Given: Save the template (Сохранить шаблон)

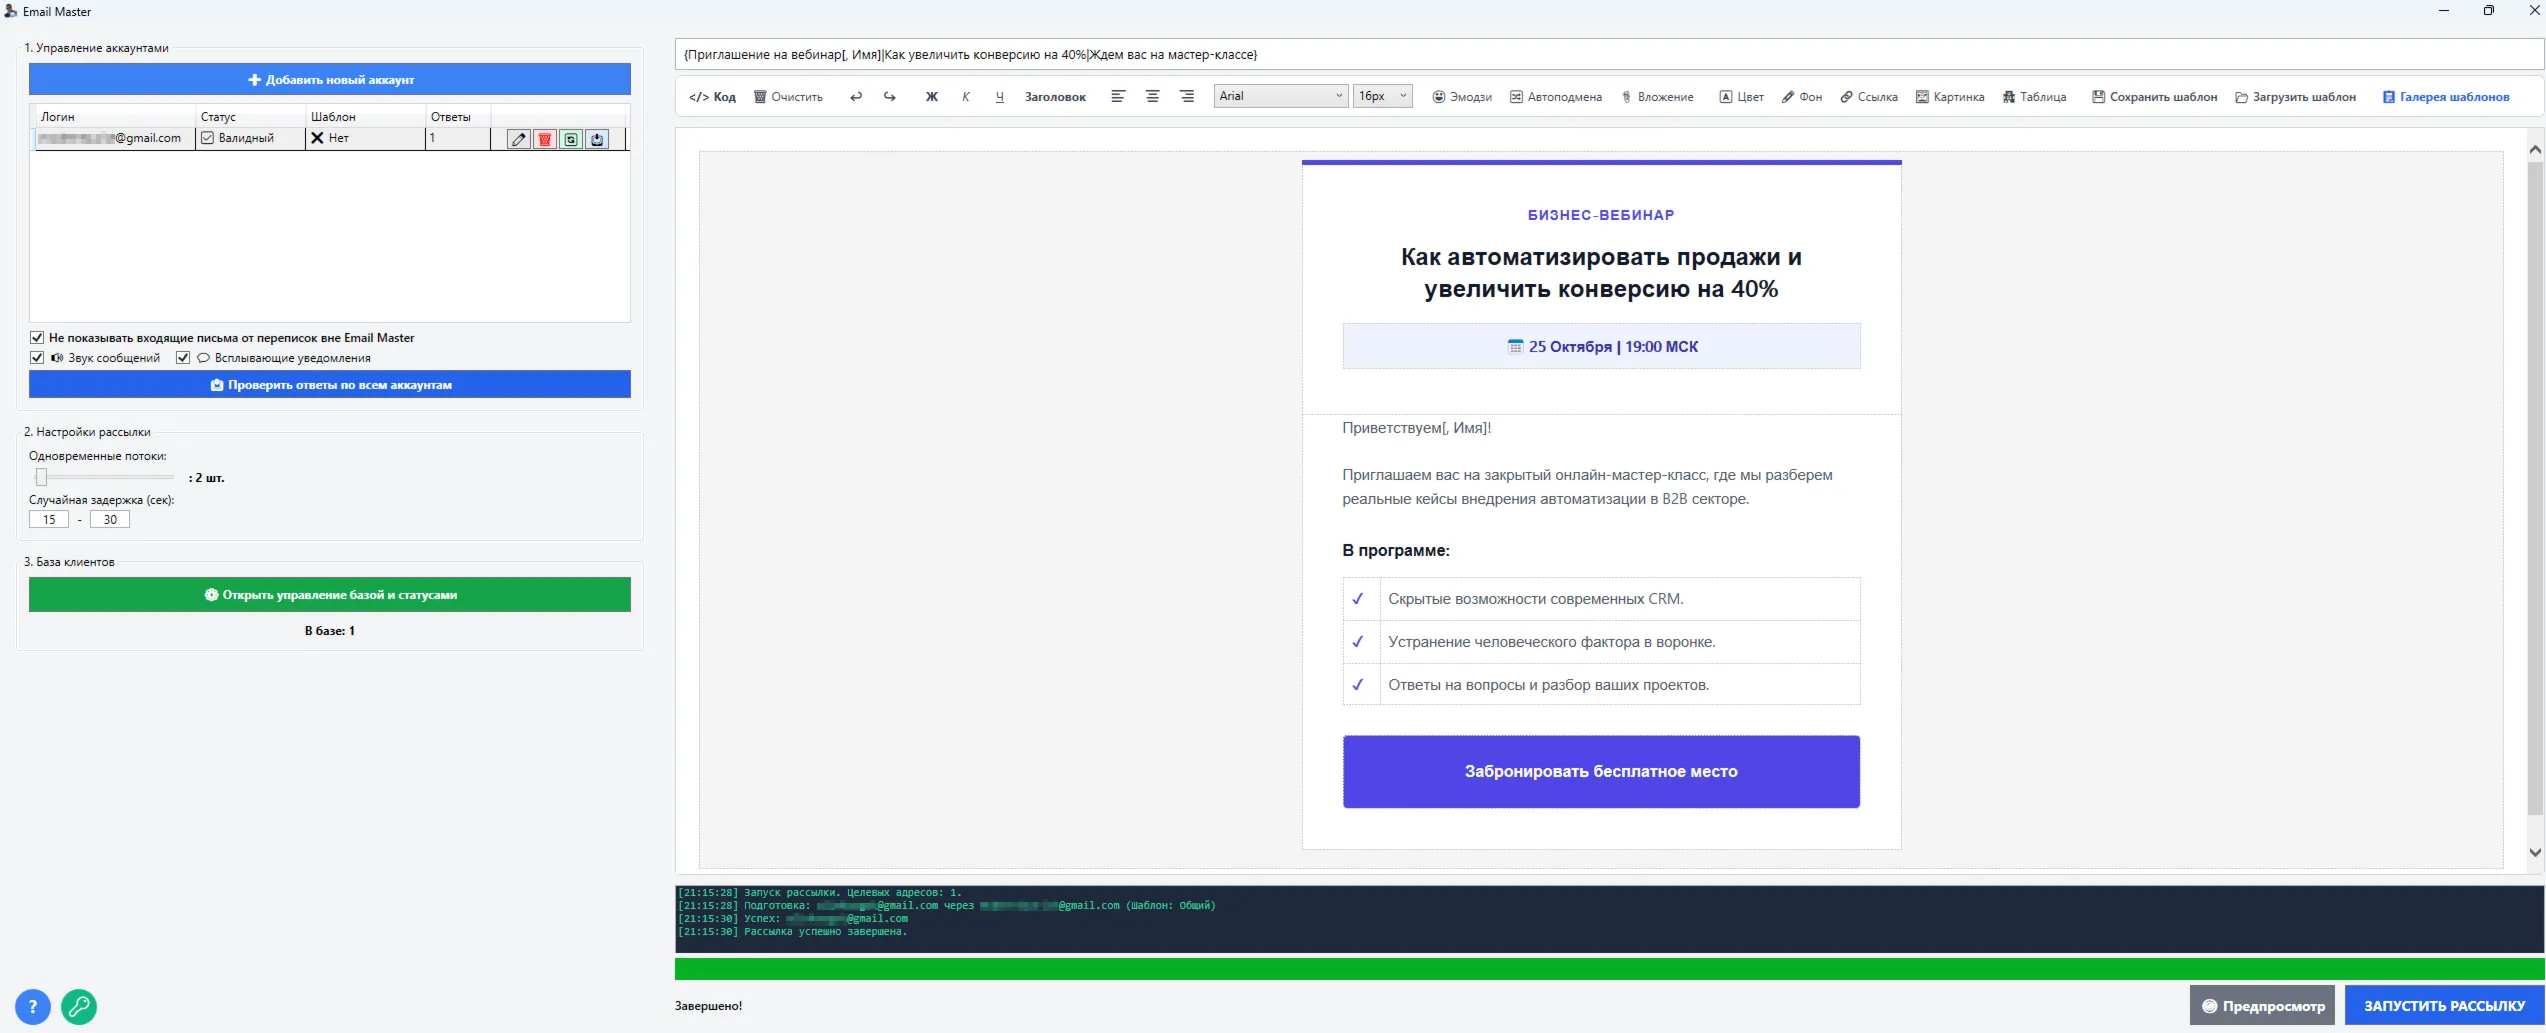Looking at the screenshot, I should click(2155, 97).
